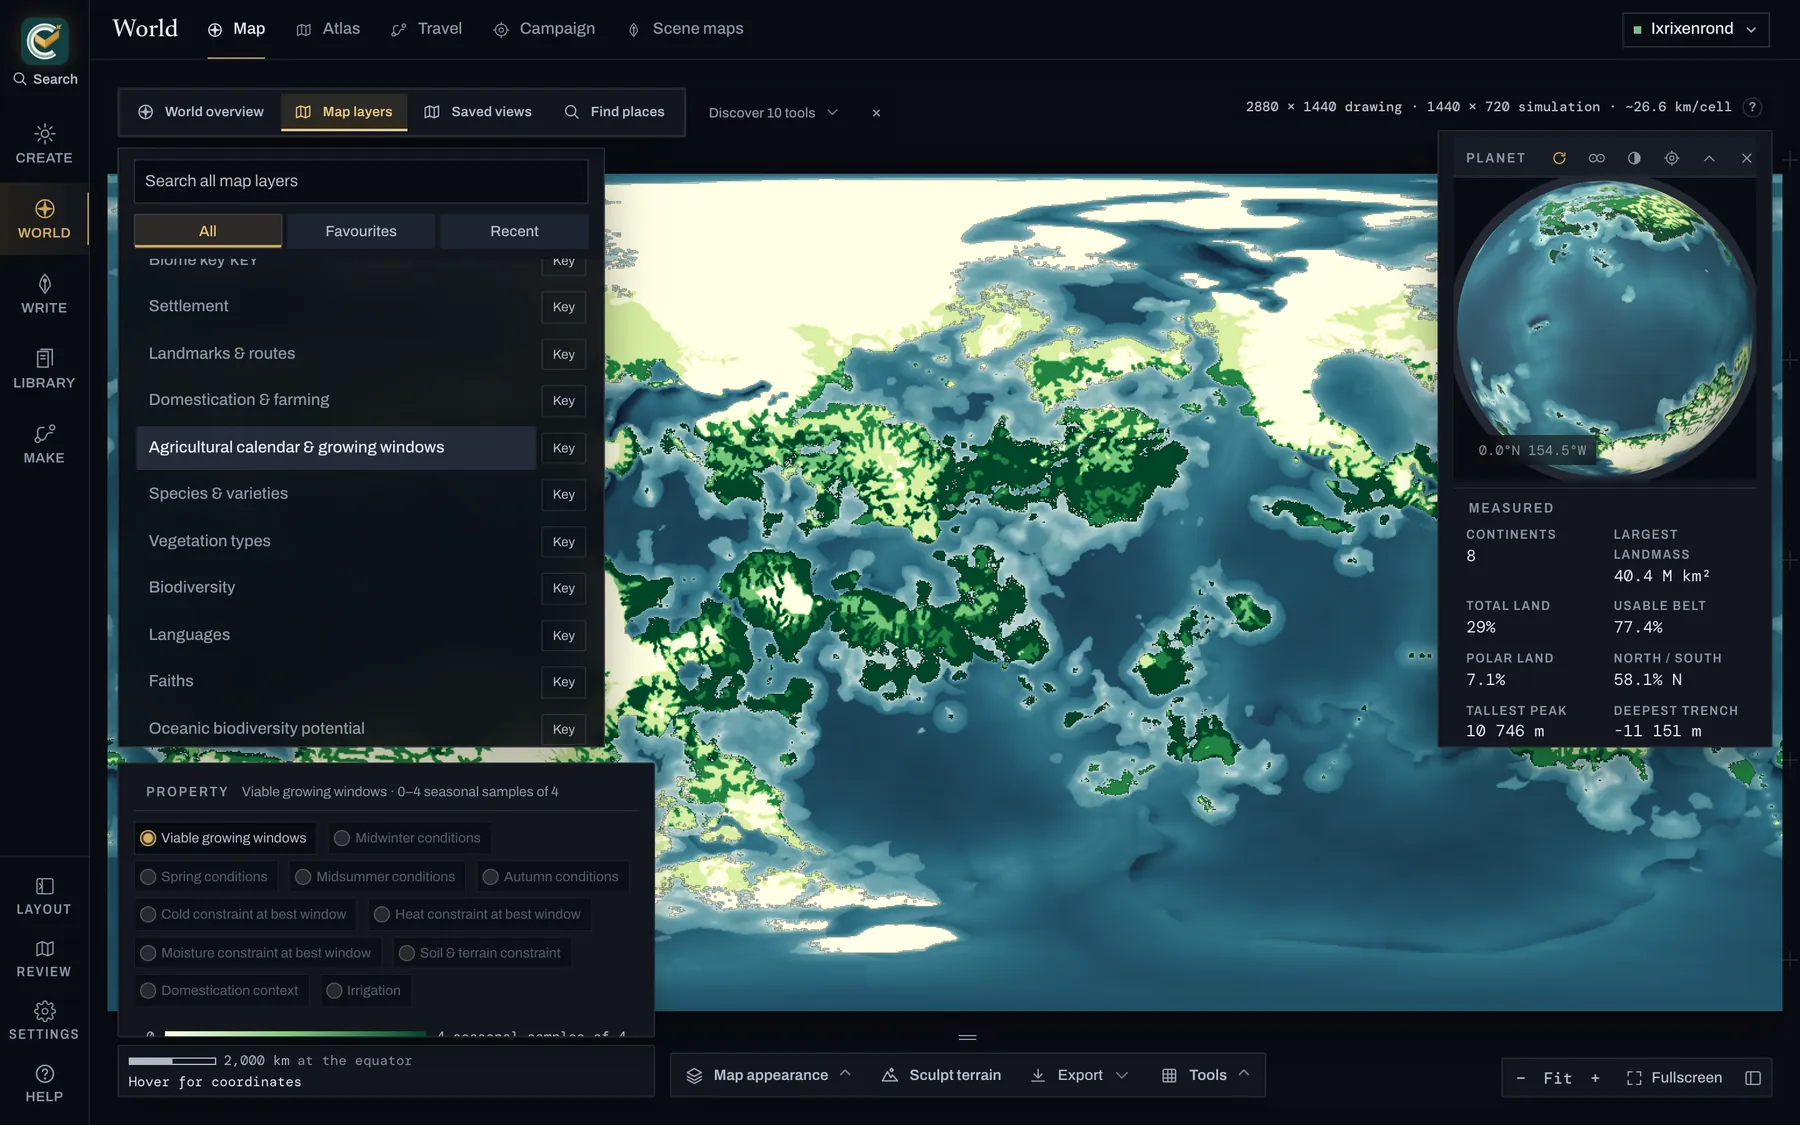Select Heat constraint at best window
Viewport: 1800px width, 1125px height.
coord(478,915)
